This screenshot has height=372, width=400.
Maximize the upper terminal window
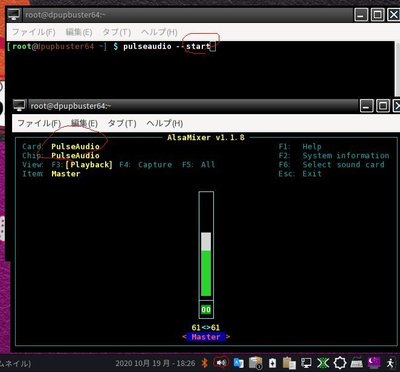[x=377, y=15]
